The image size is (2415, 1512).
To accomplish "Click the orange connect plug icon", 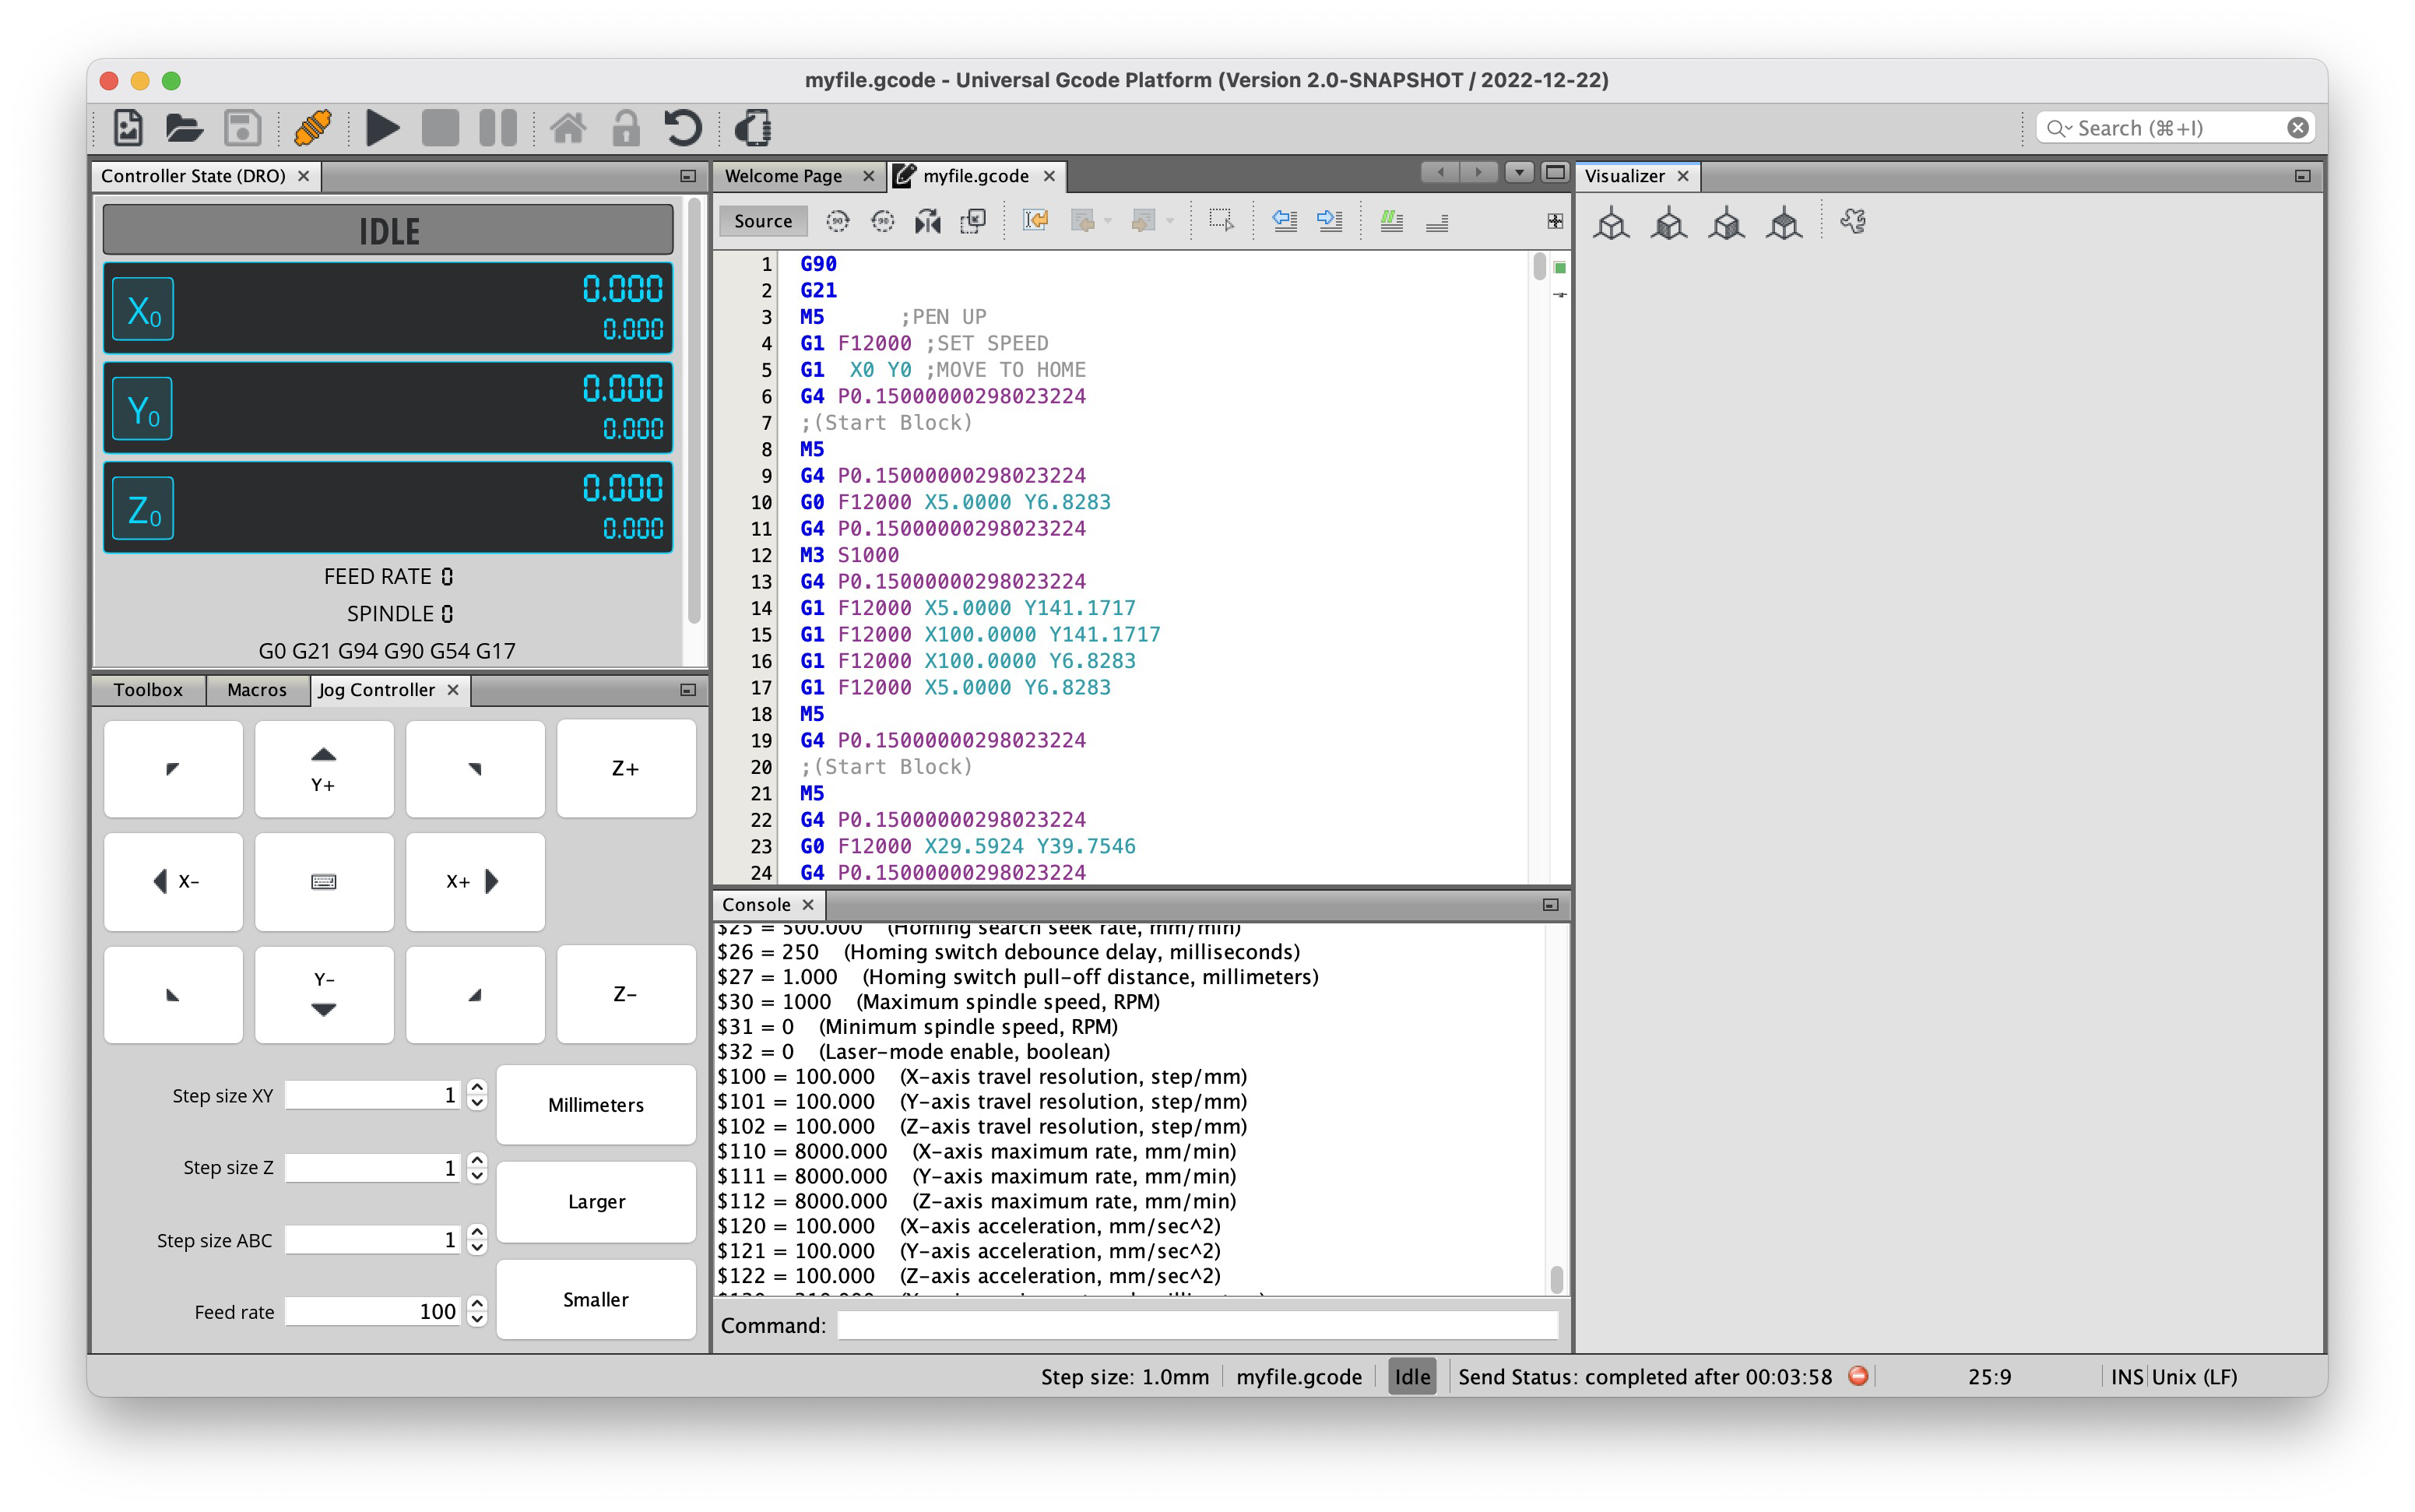I will click(x=313, y=128).
